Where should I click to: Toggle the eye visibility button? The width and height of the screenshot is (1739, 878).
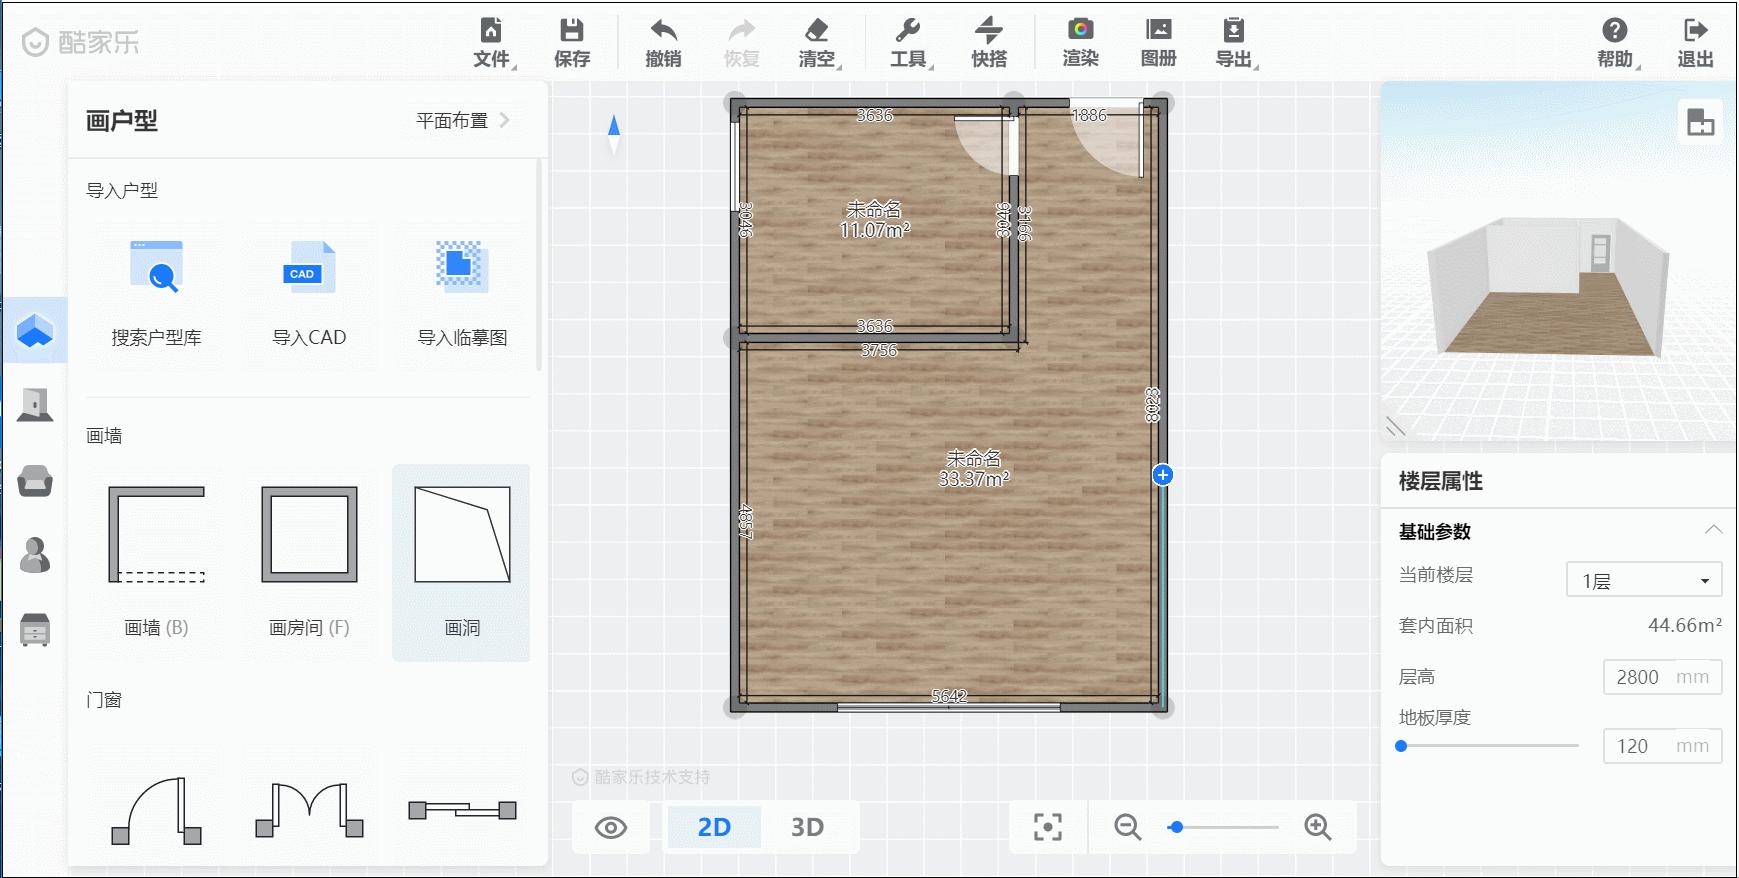click(x=611, y=828)
